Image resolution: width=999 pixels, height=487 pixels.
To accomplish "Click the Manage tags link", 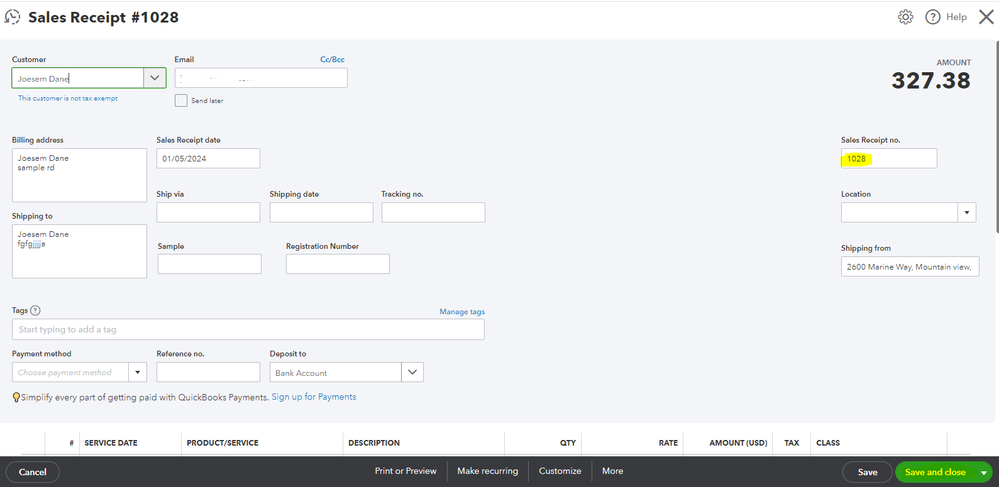I will pos(462,312).
